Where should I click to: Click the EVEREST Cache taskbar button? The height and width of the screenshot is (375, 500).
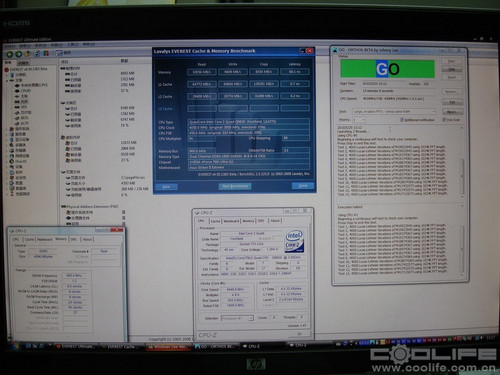pos(121,347)
